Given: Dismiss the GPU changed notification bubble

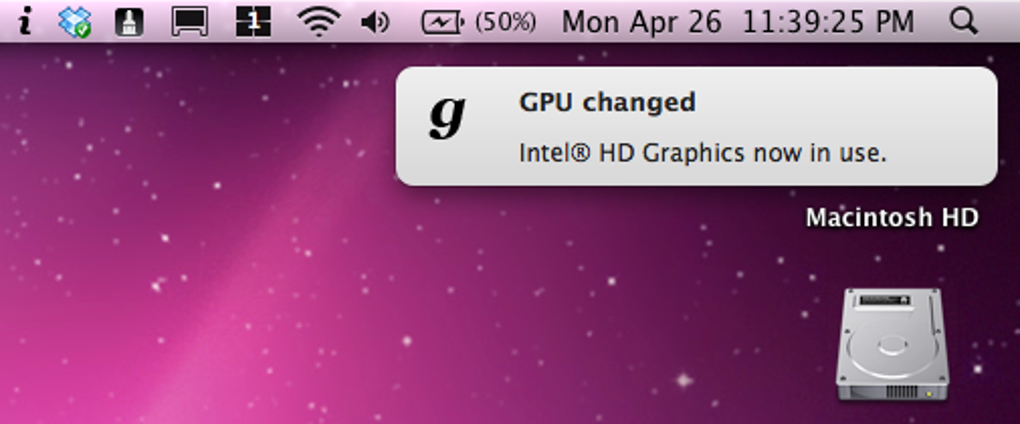Looking at the screenshot, I should tap(696, 126).
